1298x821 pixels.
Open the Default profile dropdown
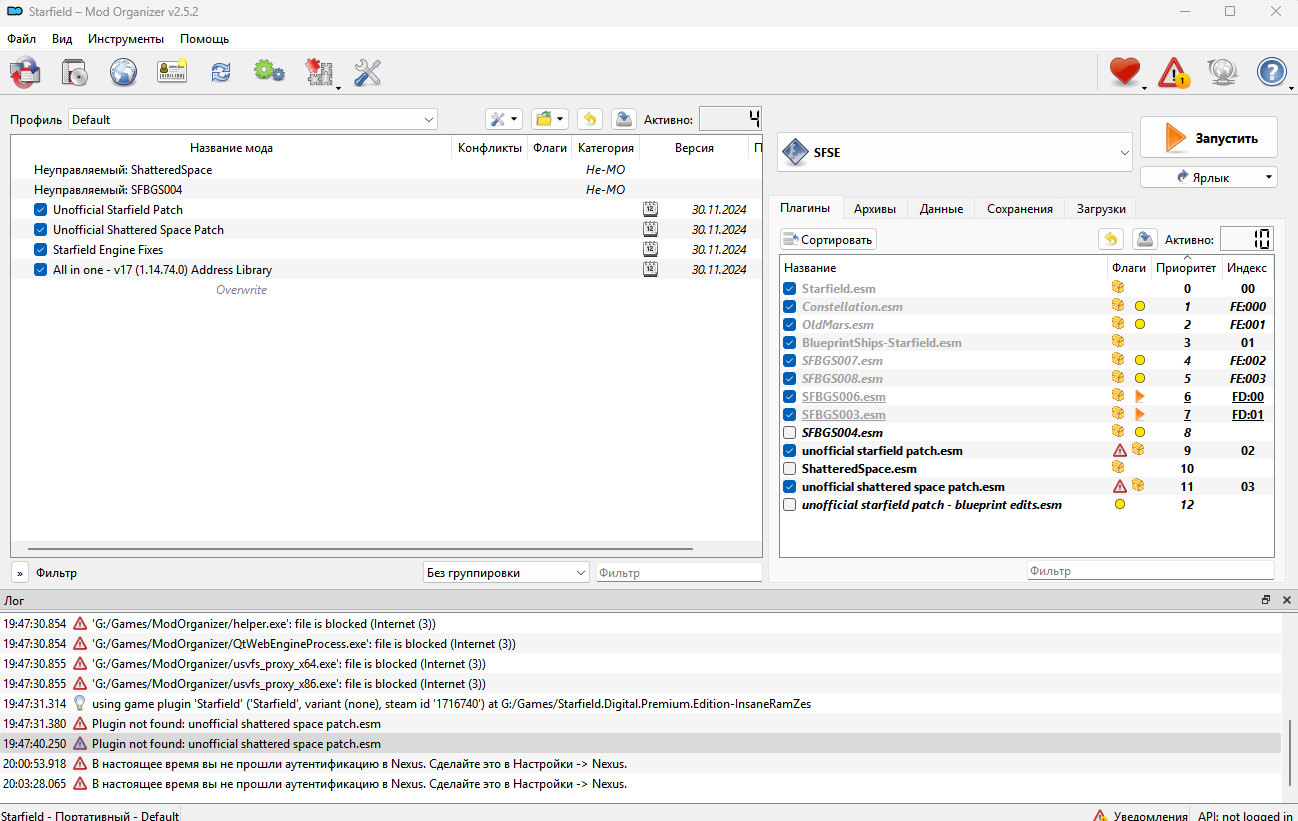coord(253,120)
